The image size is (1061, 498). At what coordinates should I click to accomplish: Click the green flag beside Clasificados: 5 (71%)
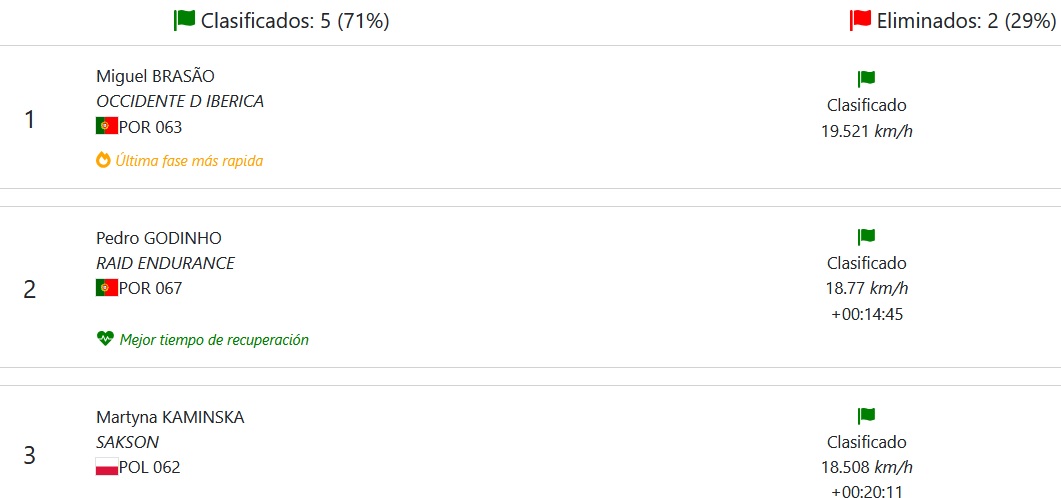(x=184, y=20)
